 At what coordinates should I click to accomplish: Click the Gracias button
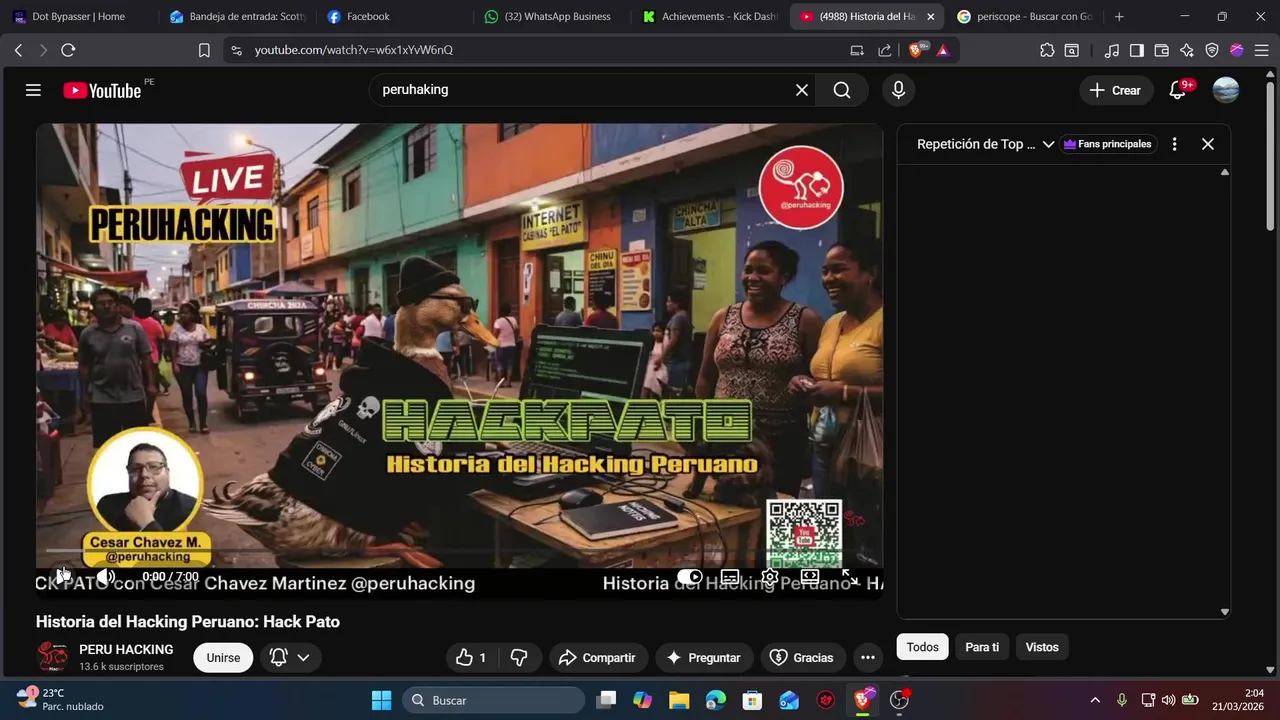(x=804, y=658)
